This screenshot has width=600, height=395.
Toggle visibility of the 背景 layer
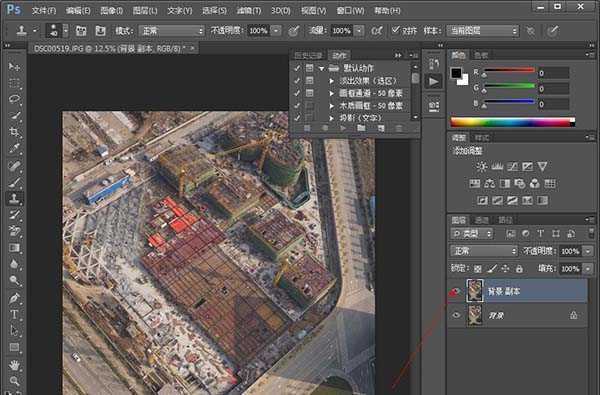(x=456, y=315)
